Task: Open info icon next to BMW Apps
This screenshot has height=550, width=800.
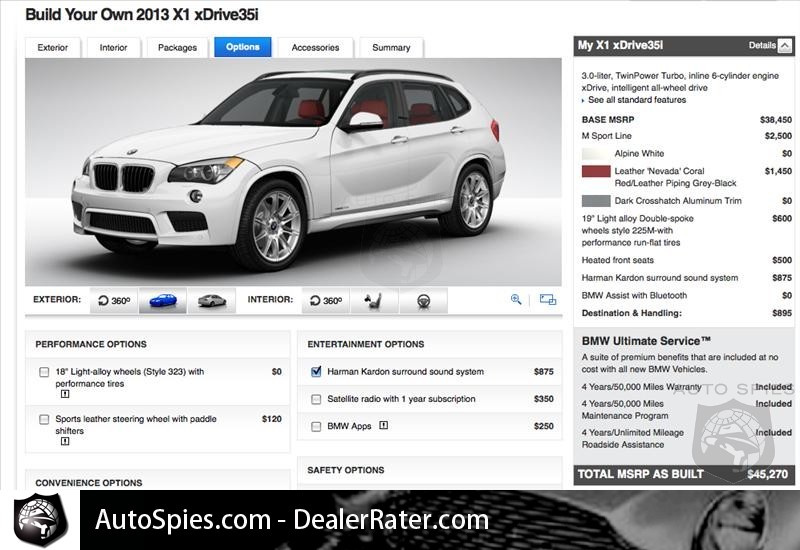Action: point(384,425)
